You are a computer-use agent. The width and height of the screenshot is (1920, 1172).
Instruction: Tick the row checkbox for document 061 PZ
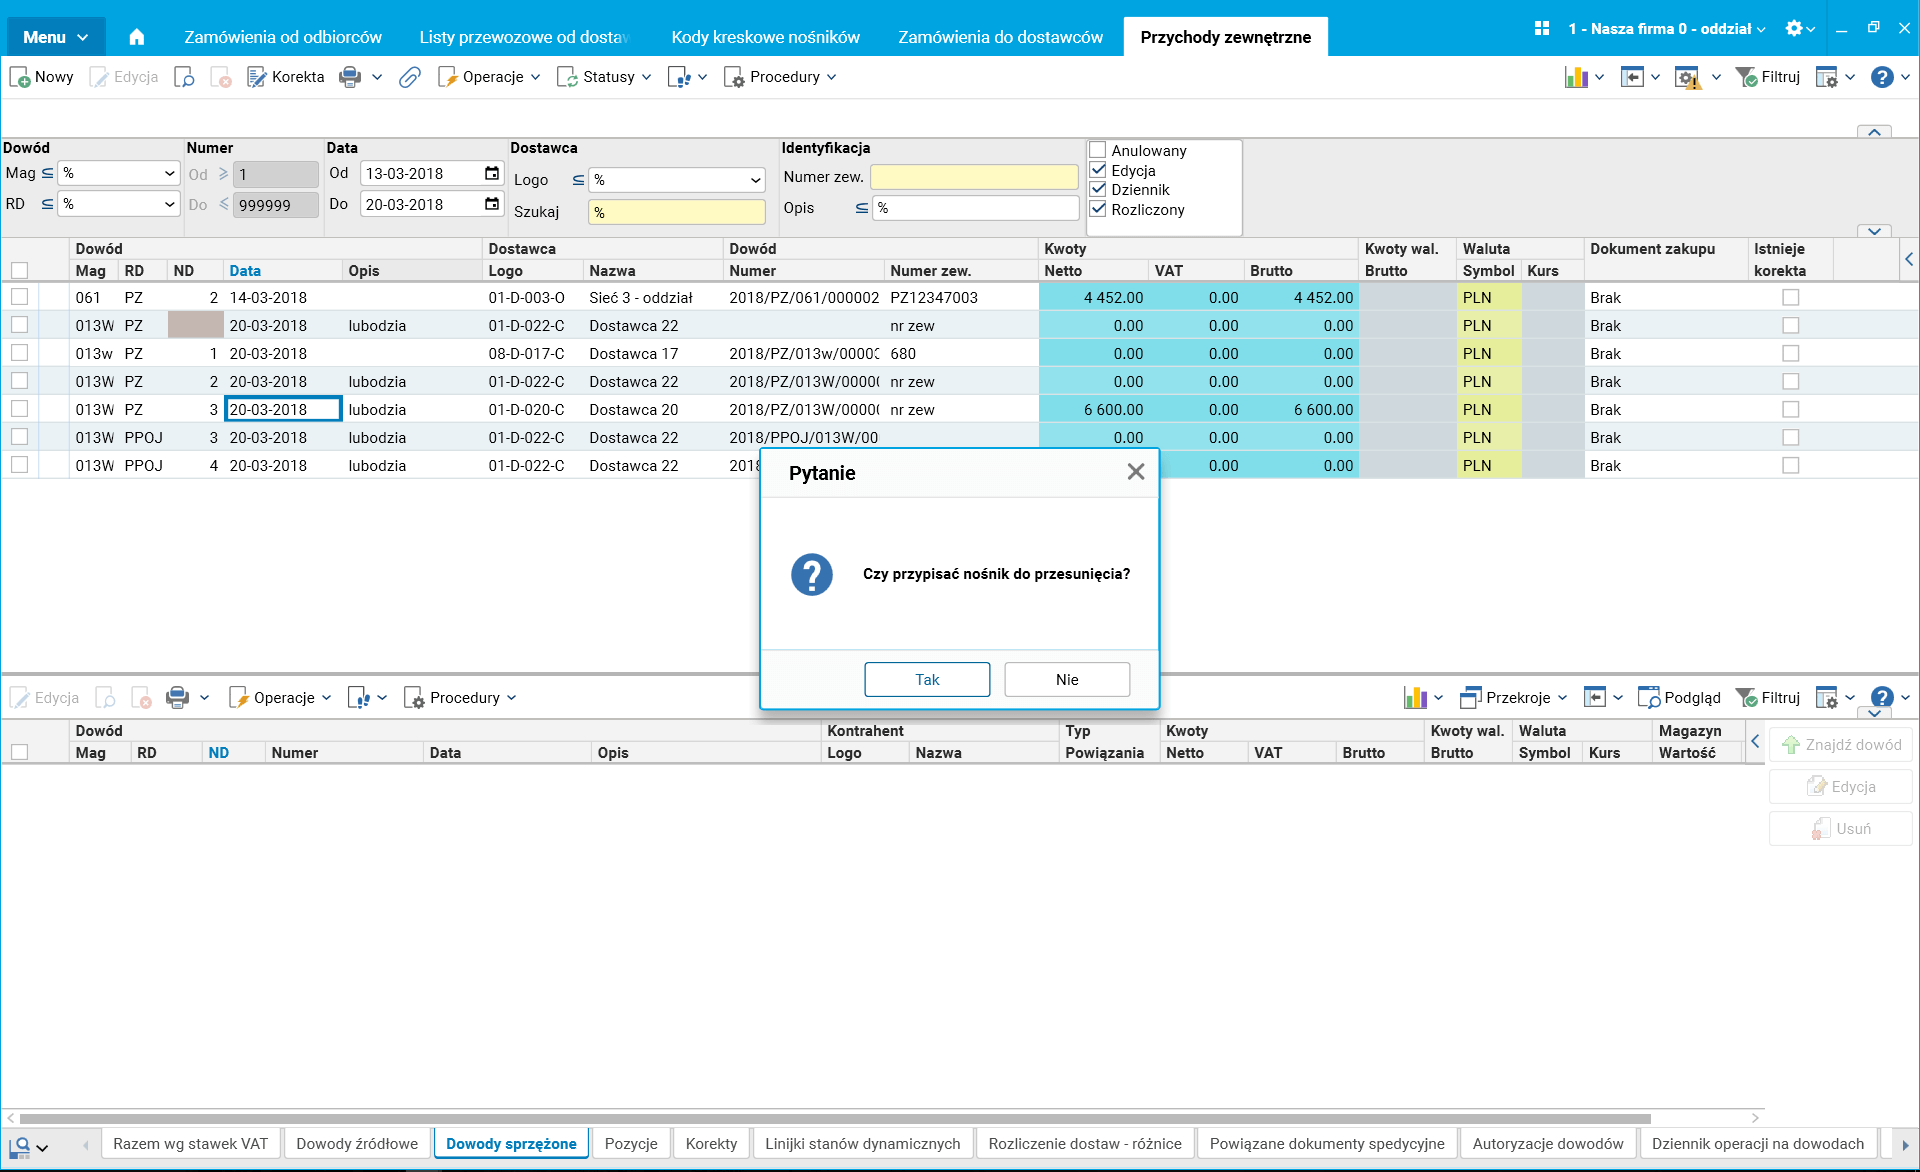click(20, 297)
